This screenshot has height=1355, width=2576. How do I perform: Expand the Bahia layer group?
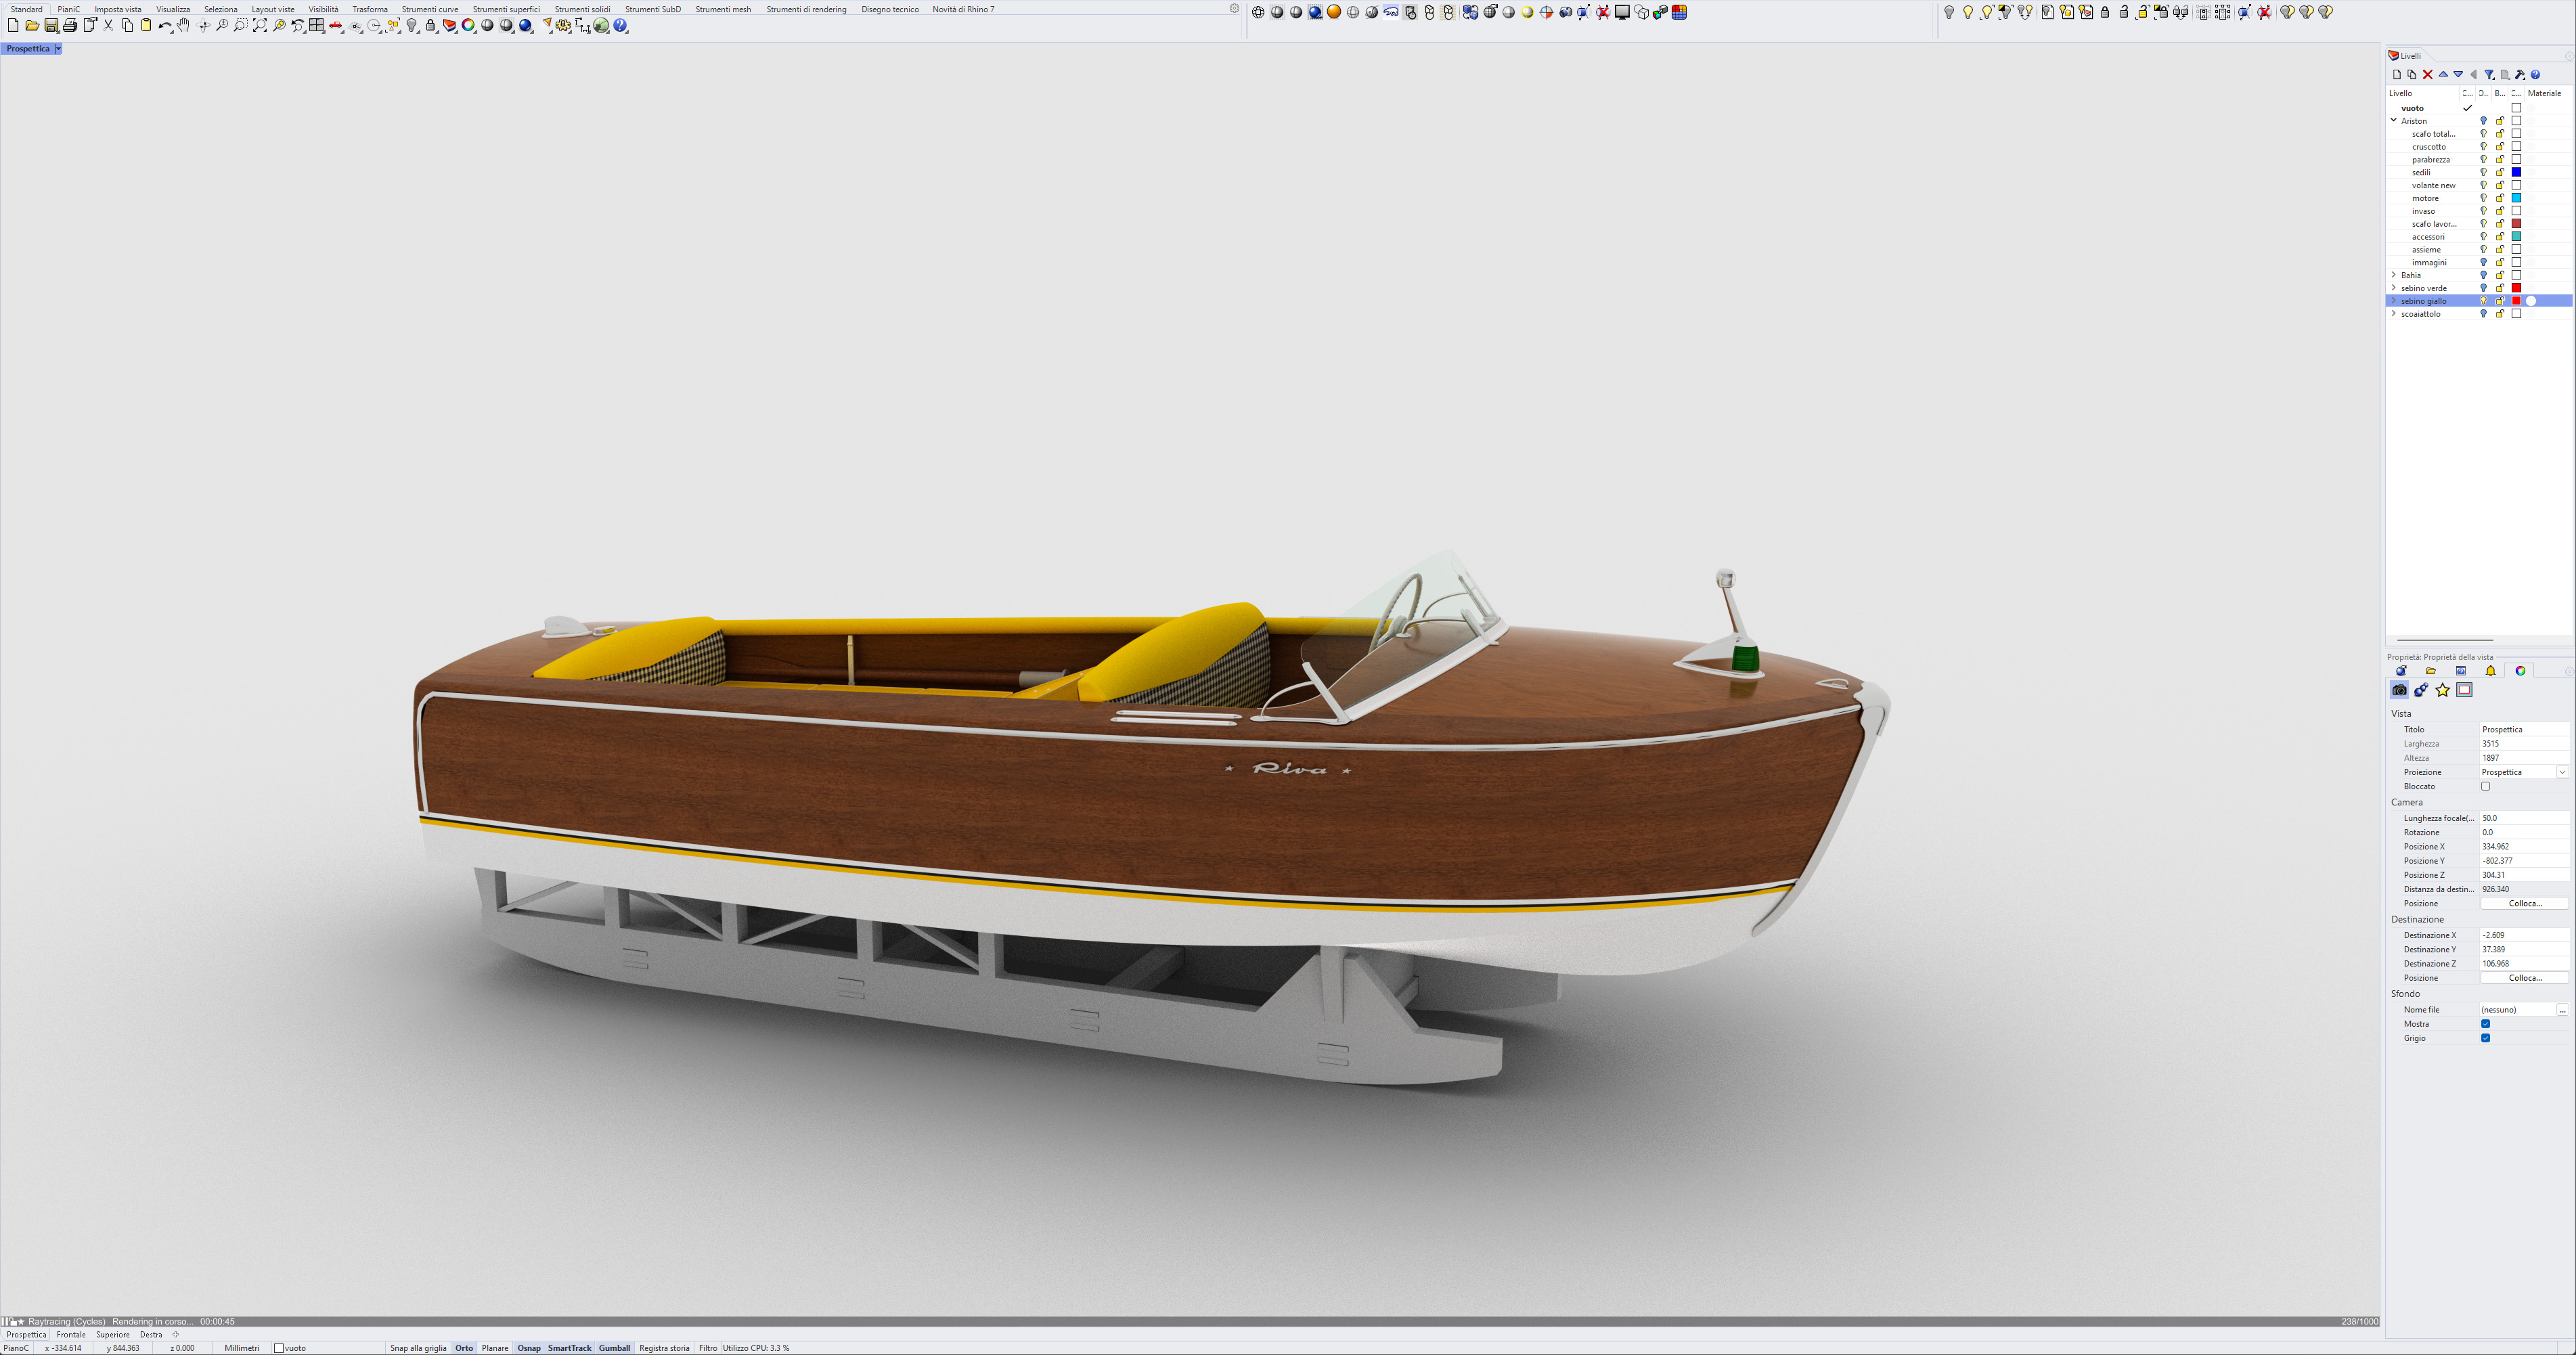point(2394,275)
